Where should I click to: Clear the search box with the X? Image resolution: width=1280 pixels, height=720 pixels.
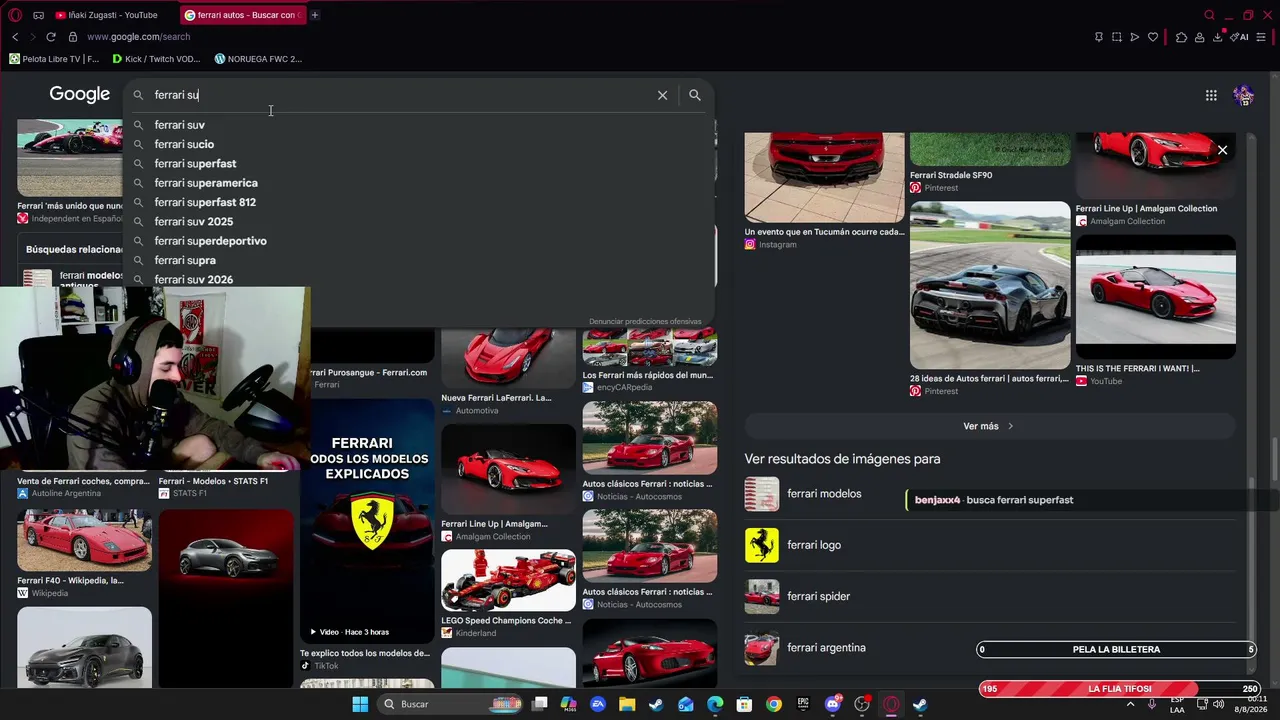(662, 95)
